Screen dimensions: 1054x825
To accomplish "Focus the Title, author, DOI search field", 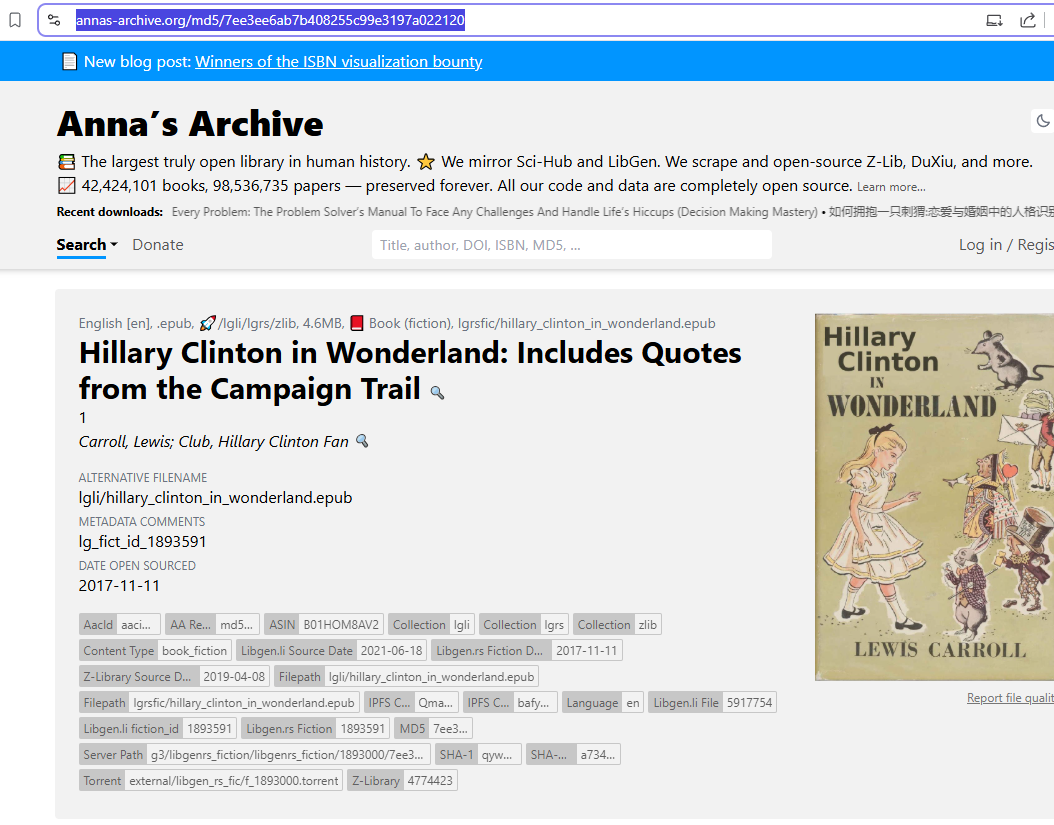I will pos(572,245).
